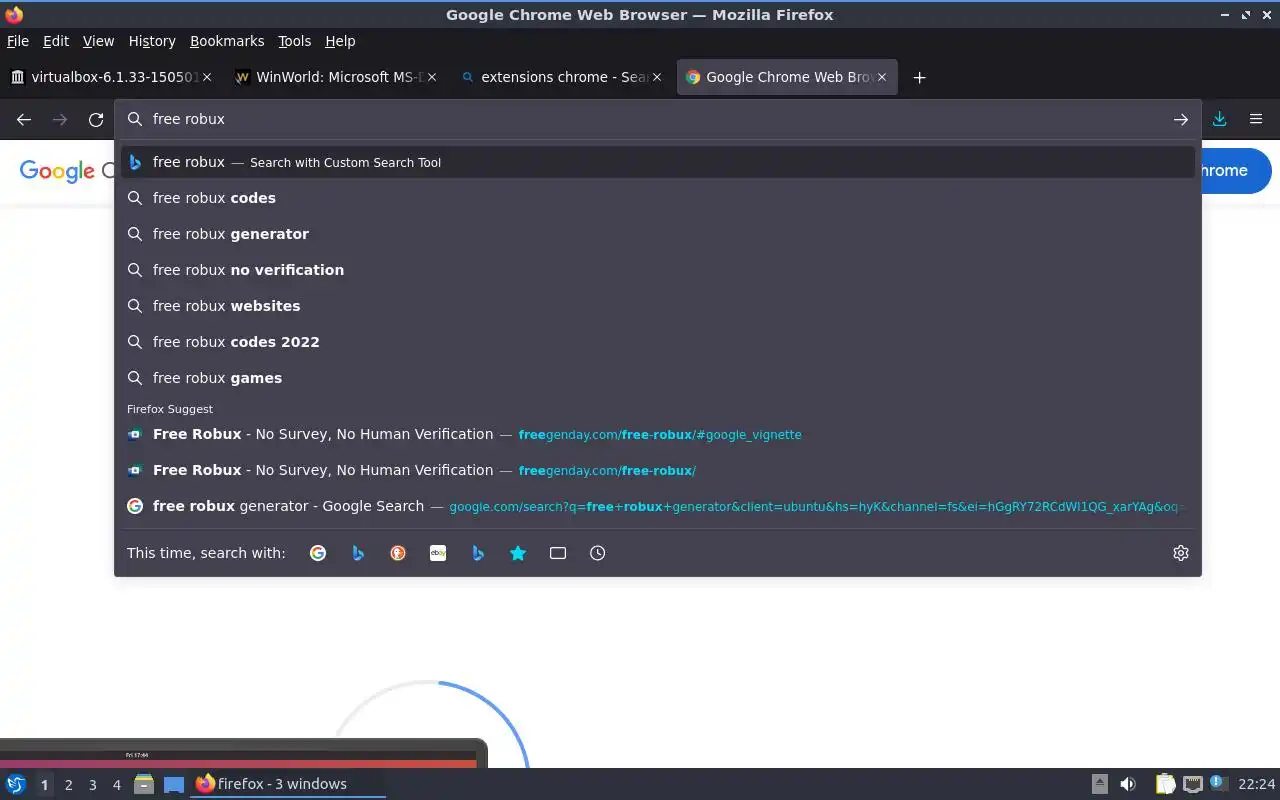Open the Downloads panel icon

pyautogui.click(x=1220, y=119)
